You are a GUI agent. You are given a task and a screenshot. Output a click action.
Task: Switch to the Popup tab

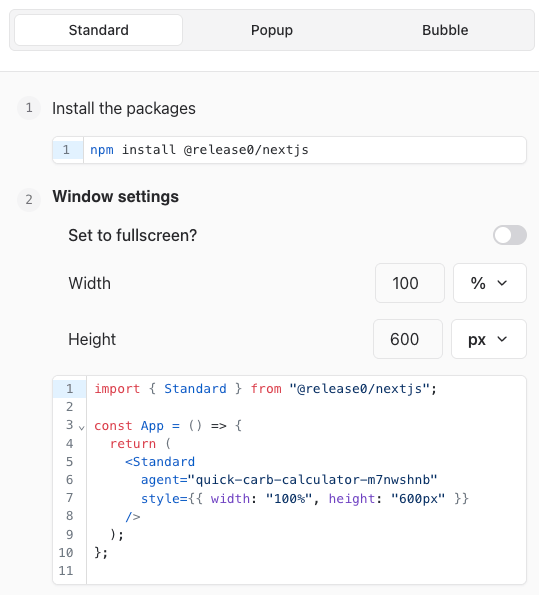click(x=272, y=30)
